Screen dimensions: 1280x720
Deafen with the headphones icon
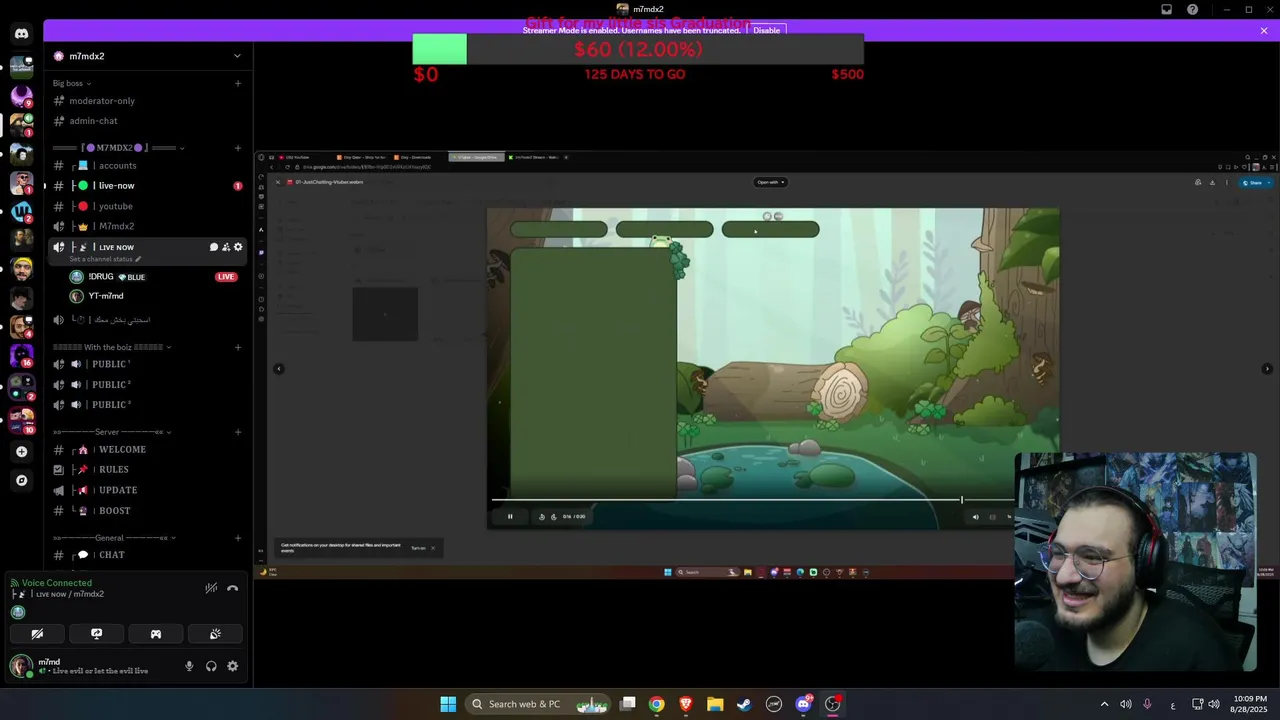[x=211, y=666]
